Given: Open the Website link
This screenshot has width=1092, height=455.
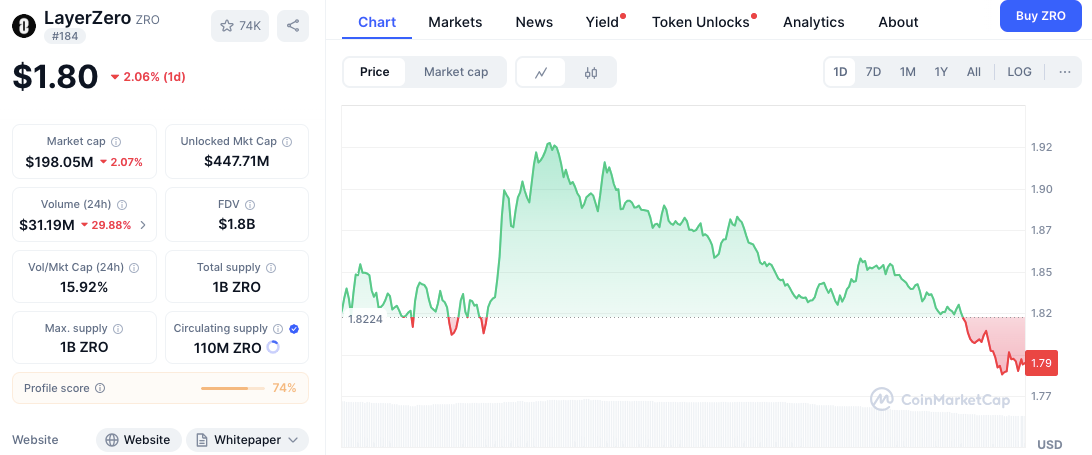Looking at the screenshot, I should click(x=140, y=440).
